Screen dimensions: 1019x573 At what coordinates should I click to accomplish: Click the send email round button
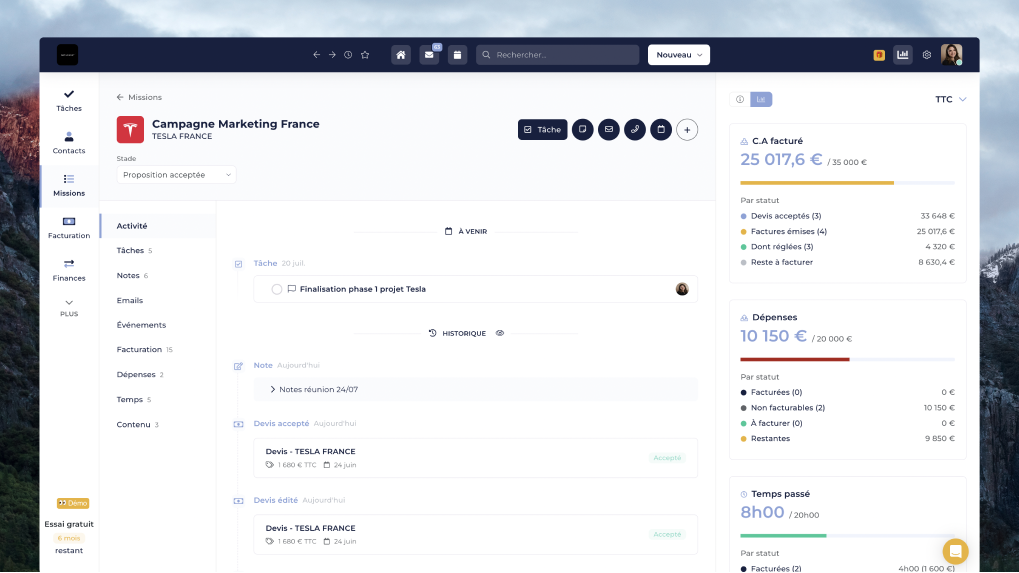pyautogui.click(x=609, y=130)
